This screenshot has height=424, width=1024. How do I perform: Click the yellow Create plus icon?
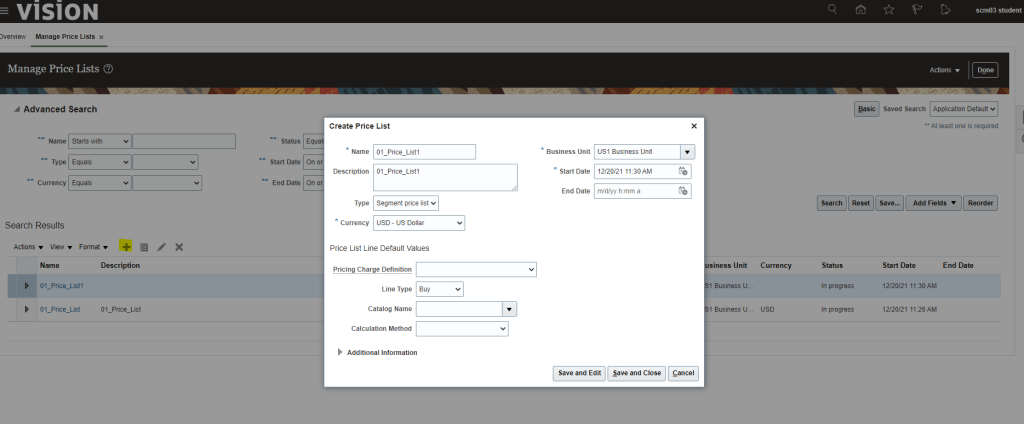click(x=126, y=246)
